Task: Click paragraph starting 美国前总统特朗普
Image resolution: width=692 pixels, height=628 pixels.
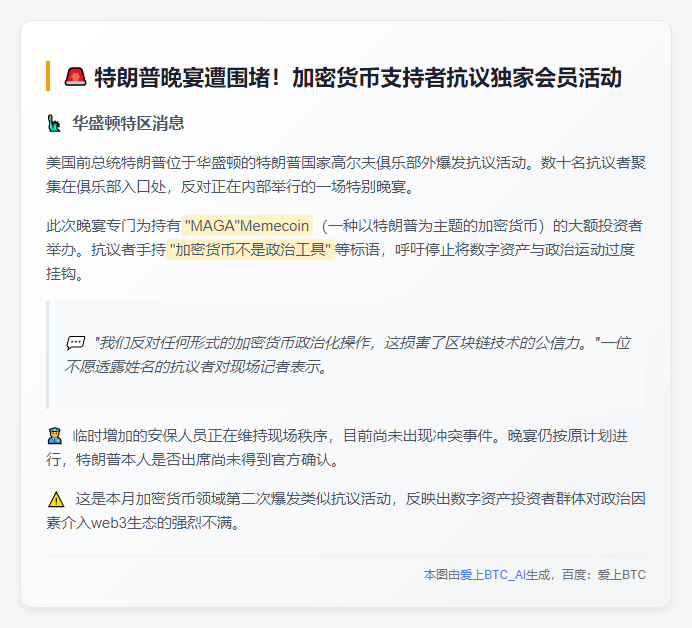Action: click(346, 175)
